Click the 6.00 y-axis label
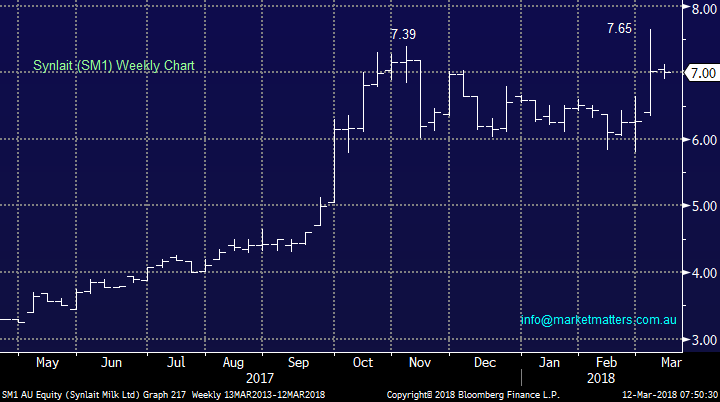This screenshot has width=720, height=402. [704, 140]
